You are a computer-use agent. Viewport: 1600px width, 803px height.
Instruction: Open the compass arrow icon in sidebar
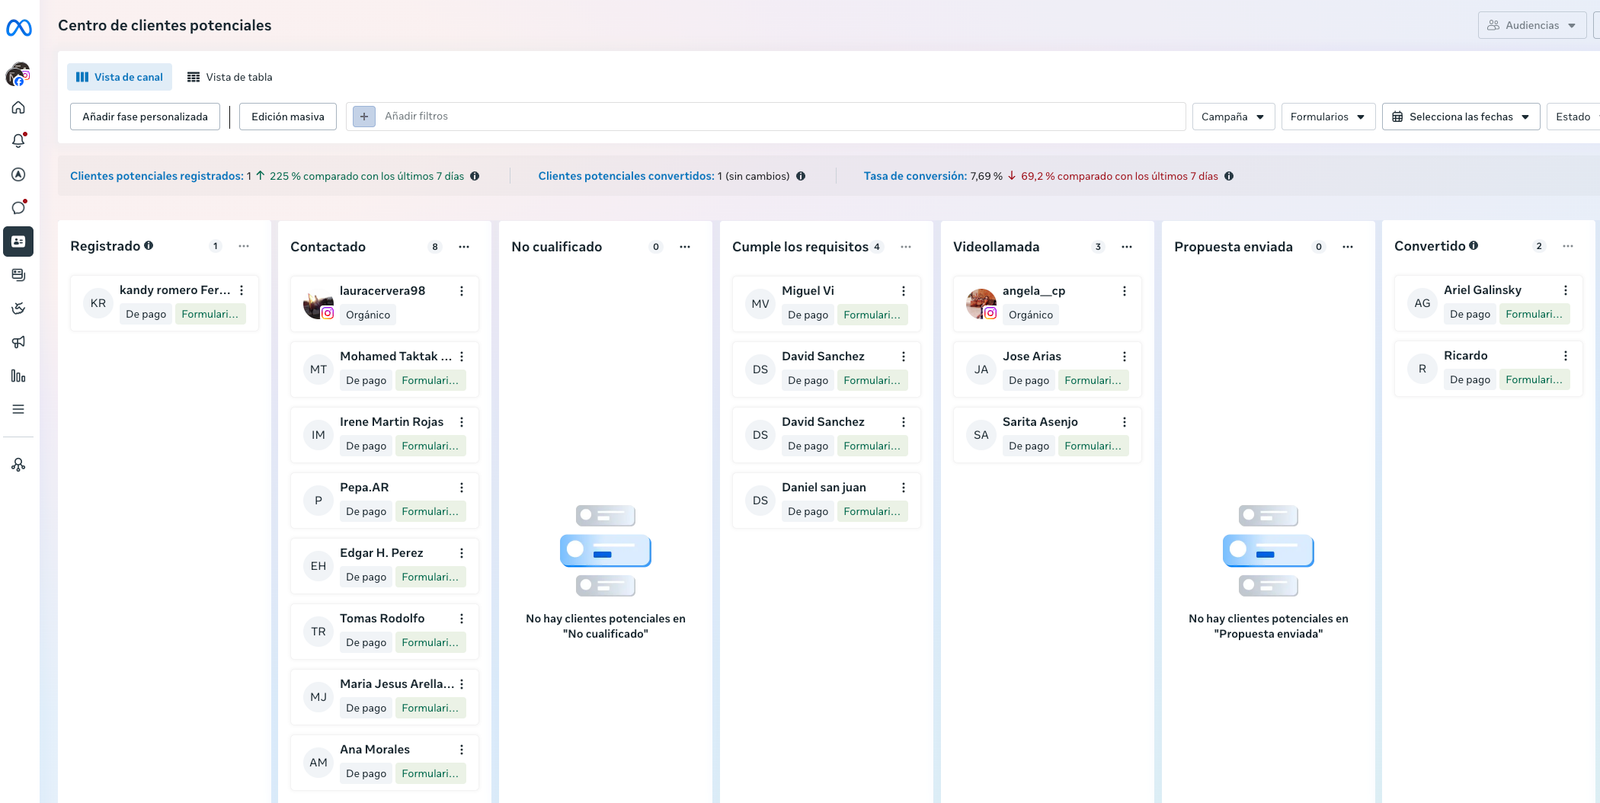click(18, 174)
